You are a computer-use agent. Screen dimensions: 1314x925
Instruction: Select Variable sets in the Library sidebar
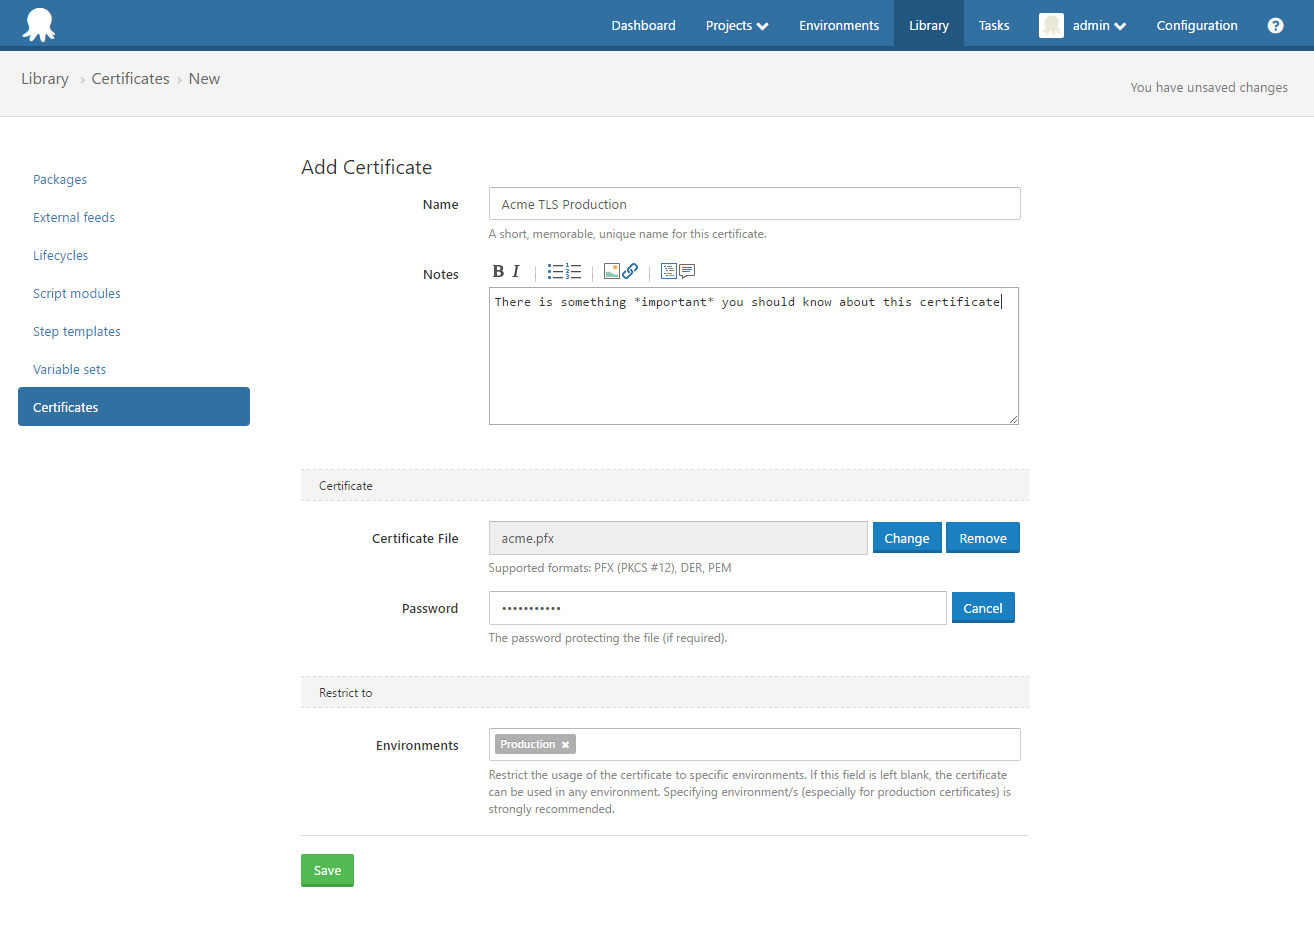69,369
